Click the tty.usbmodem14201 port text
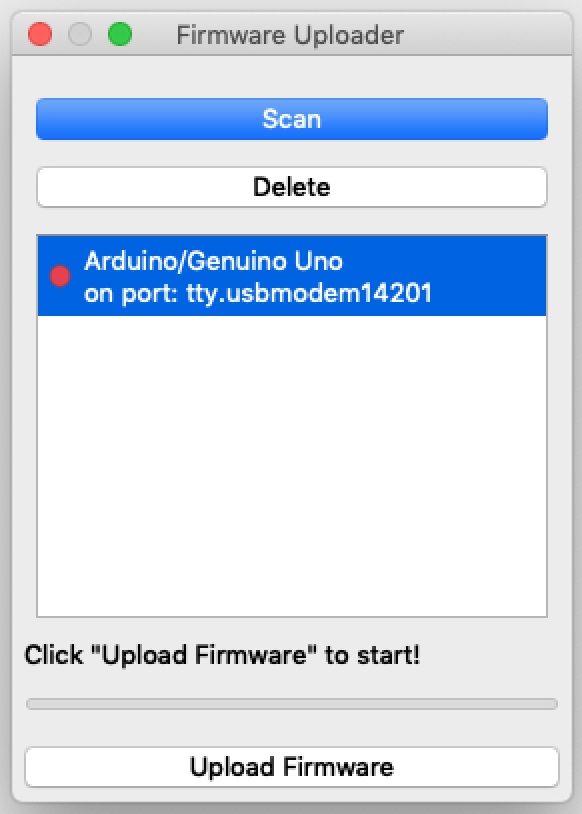This screenshot has height=814, width=582. point(309,294)
